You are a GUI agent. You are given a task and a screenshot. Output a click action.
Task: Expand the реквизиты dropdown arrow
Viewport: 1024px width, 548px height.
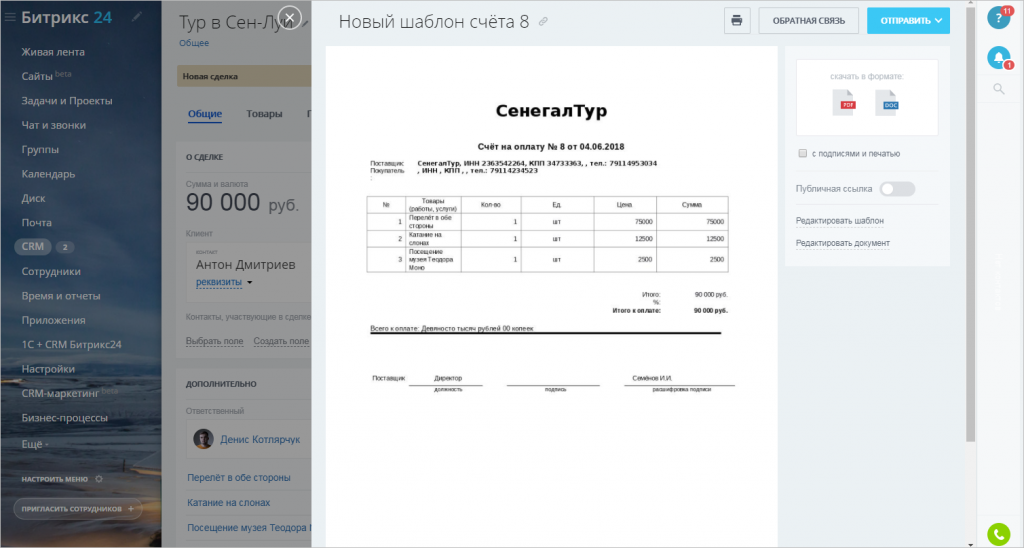(x=249, y=283)
